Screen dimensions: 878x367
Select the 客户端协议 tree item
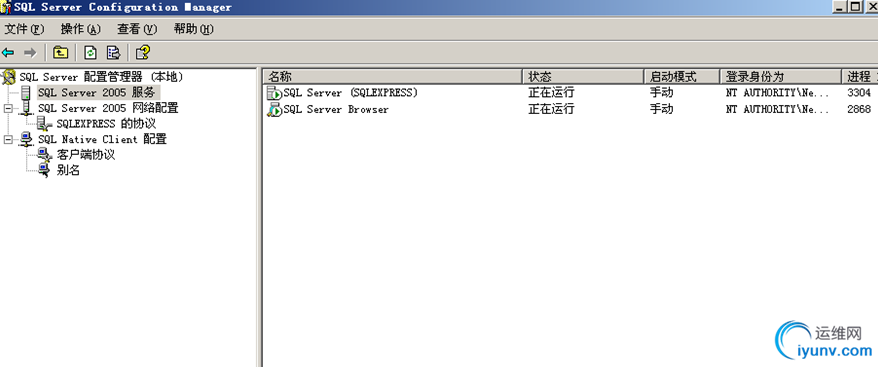pos(86,155)
